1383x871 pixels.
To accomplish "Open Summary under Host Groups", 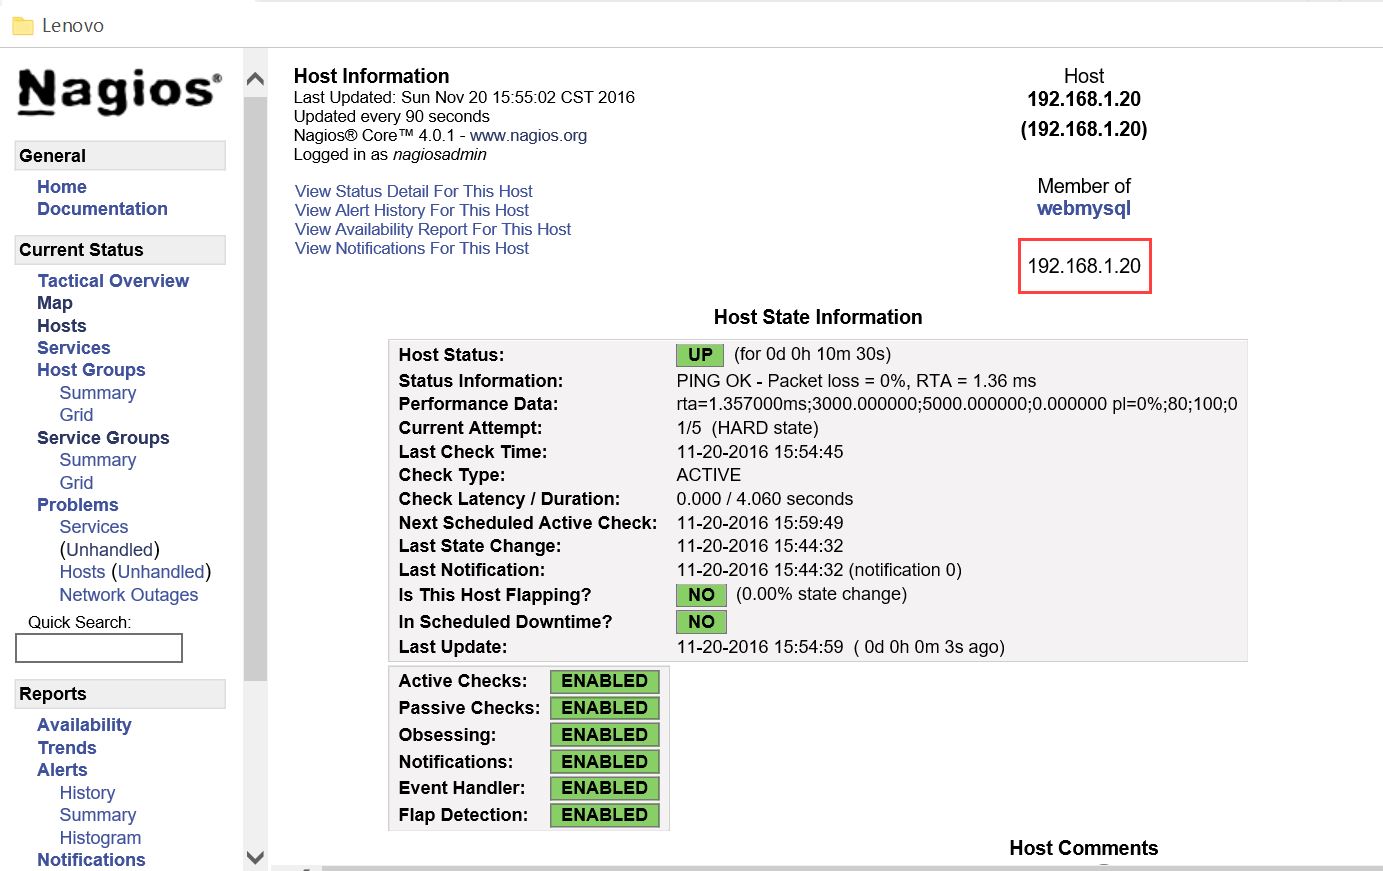I will coord(98,393).
